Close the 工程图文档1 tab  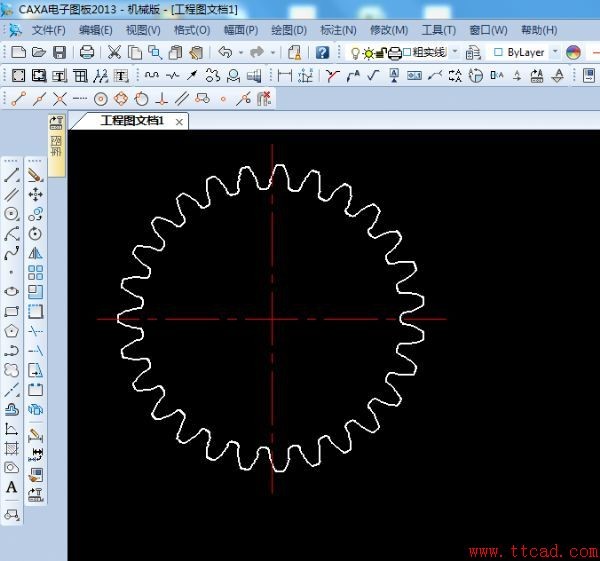(179, 122)
